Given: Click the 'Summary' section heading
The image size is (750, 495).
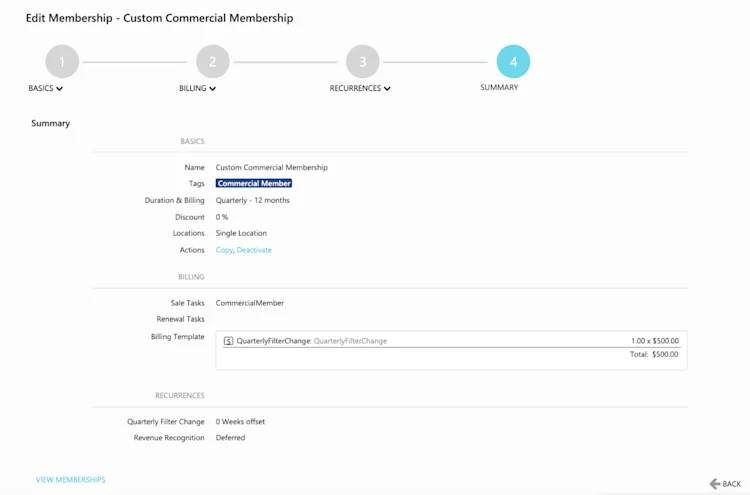Looking at the screenshot, I should point(50,123).
